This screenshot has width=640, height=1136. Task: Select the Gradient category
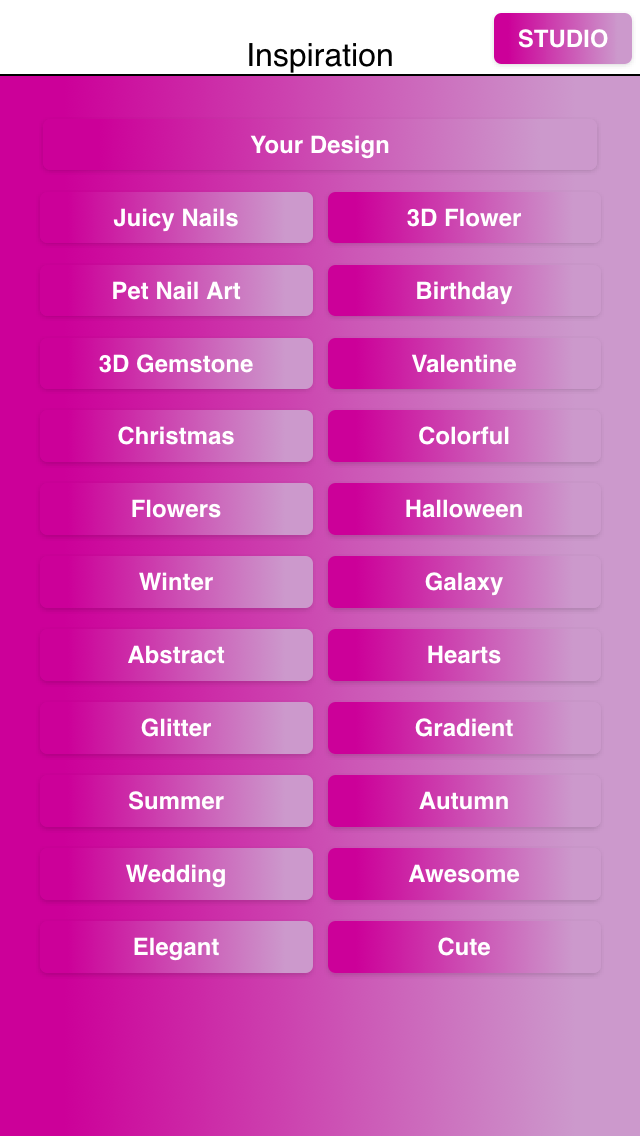[x=464, y=728]
